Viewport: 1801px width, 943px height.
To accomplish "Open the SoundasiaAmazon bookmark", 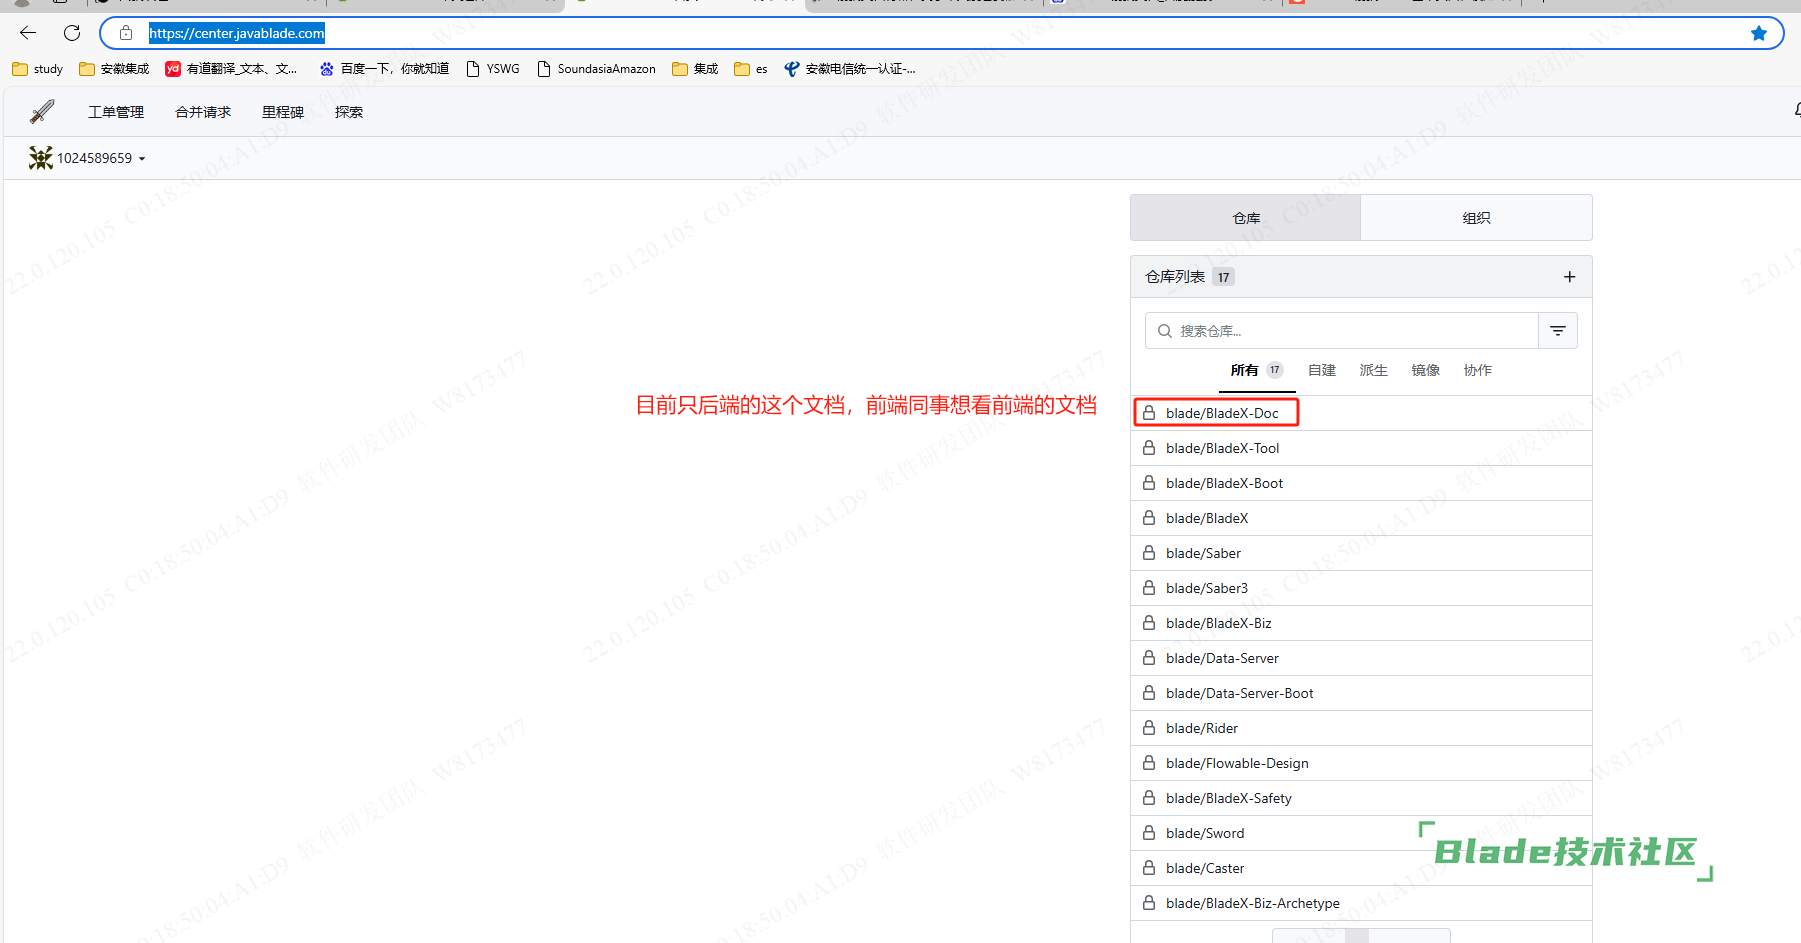I will (597, 69).
